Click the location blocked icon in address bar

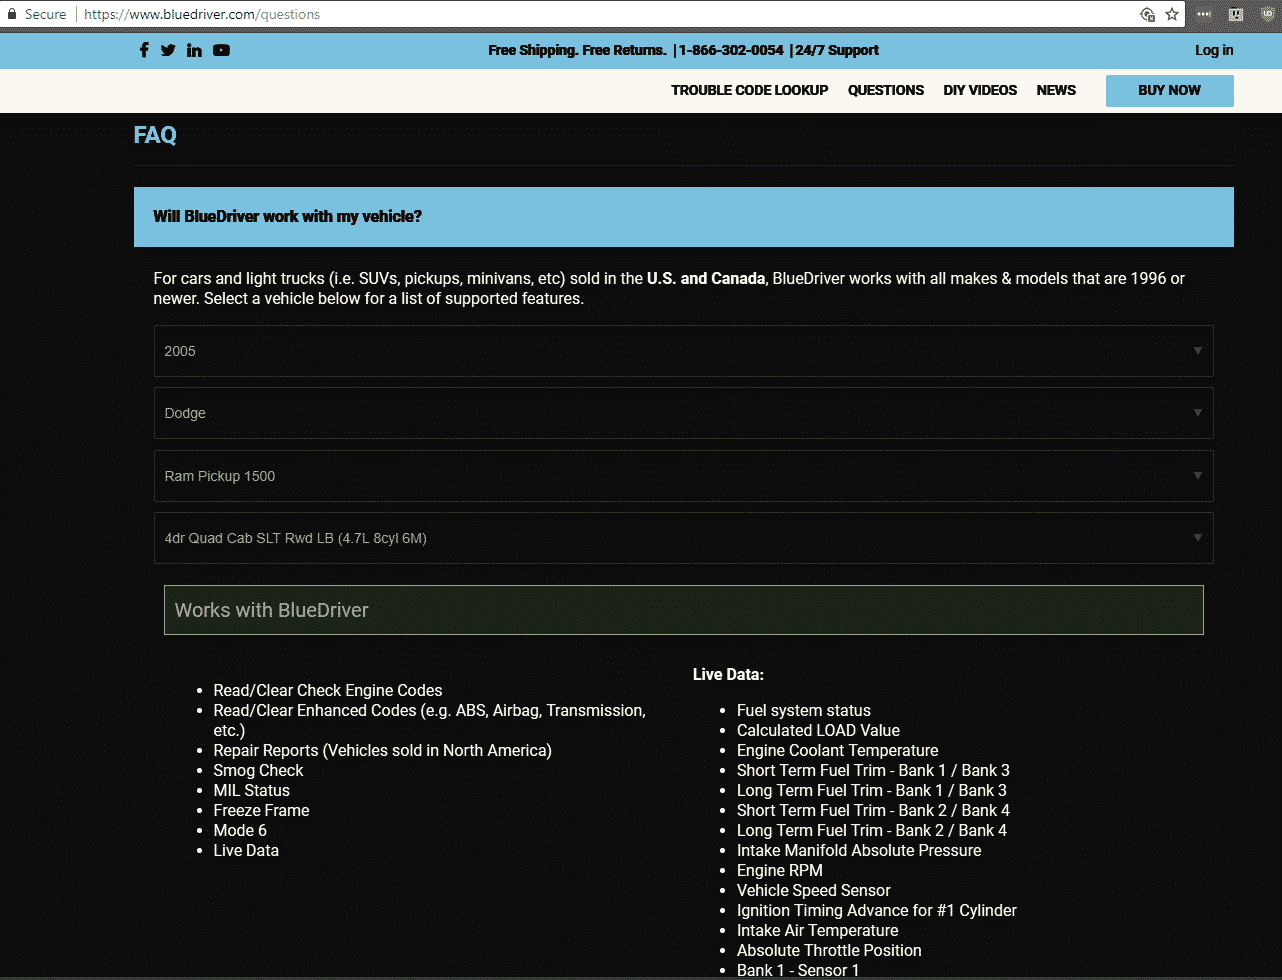(1148, 14)
